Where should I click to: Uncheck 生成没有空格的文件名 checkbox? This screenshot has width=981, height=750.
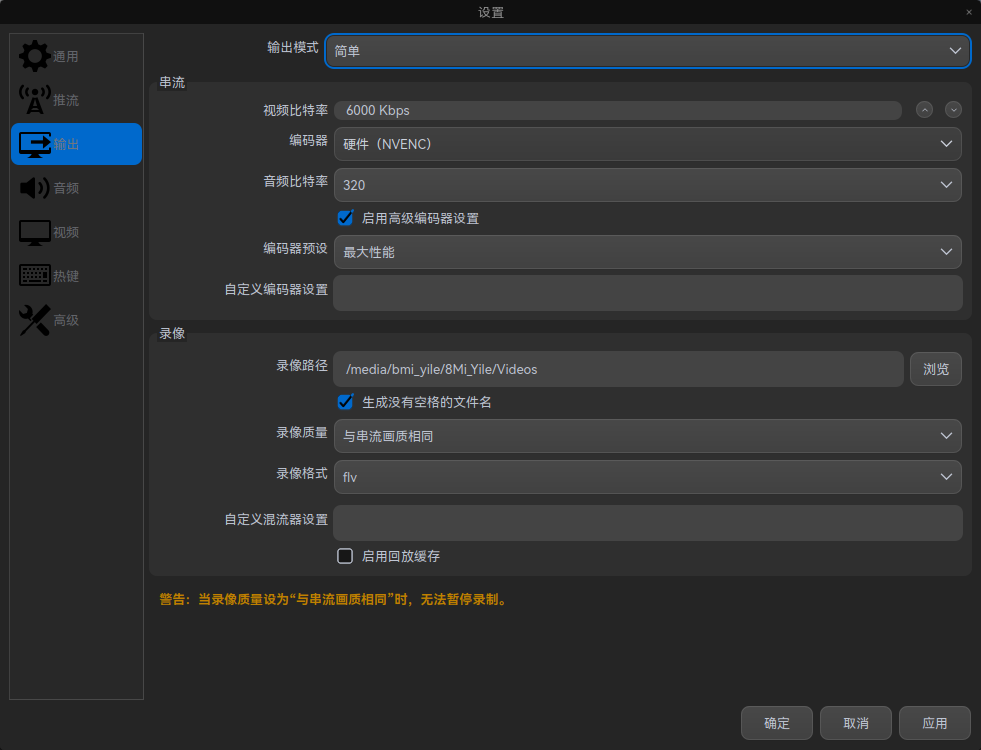345,402
